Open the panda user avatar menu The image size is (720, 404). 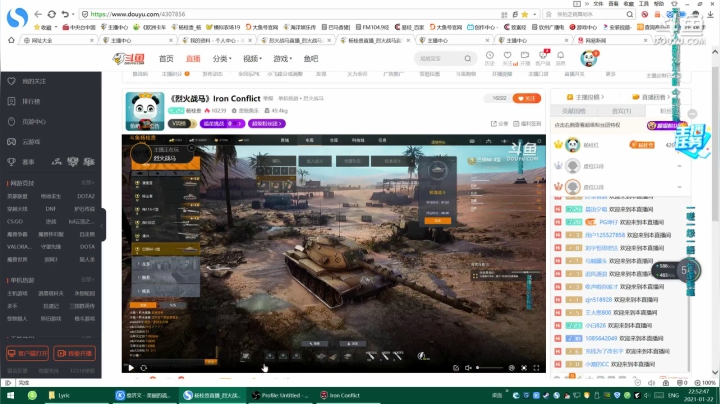click(x=589, y=58)
